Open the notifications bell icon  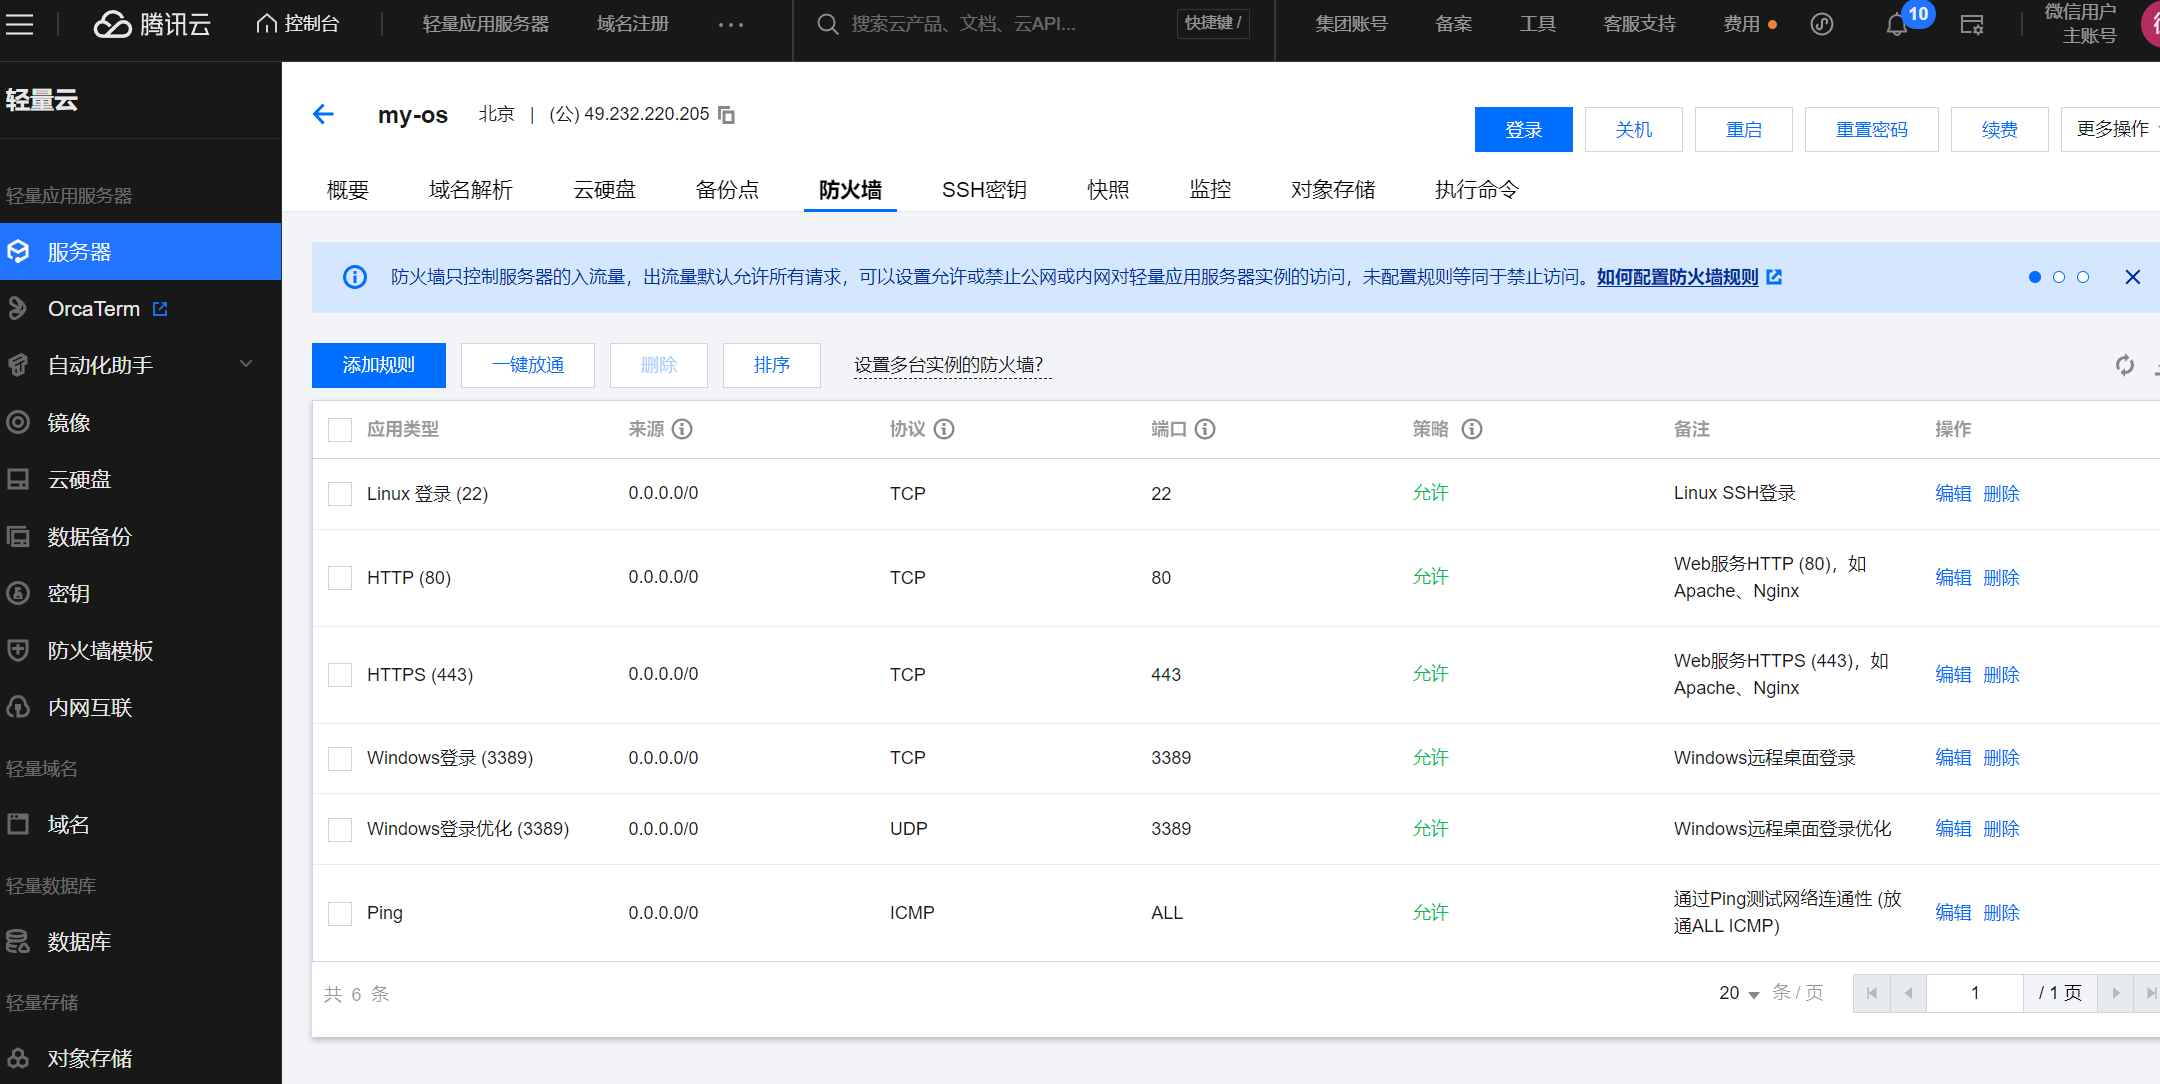pos(1896,25)
